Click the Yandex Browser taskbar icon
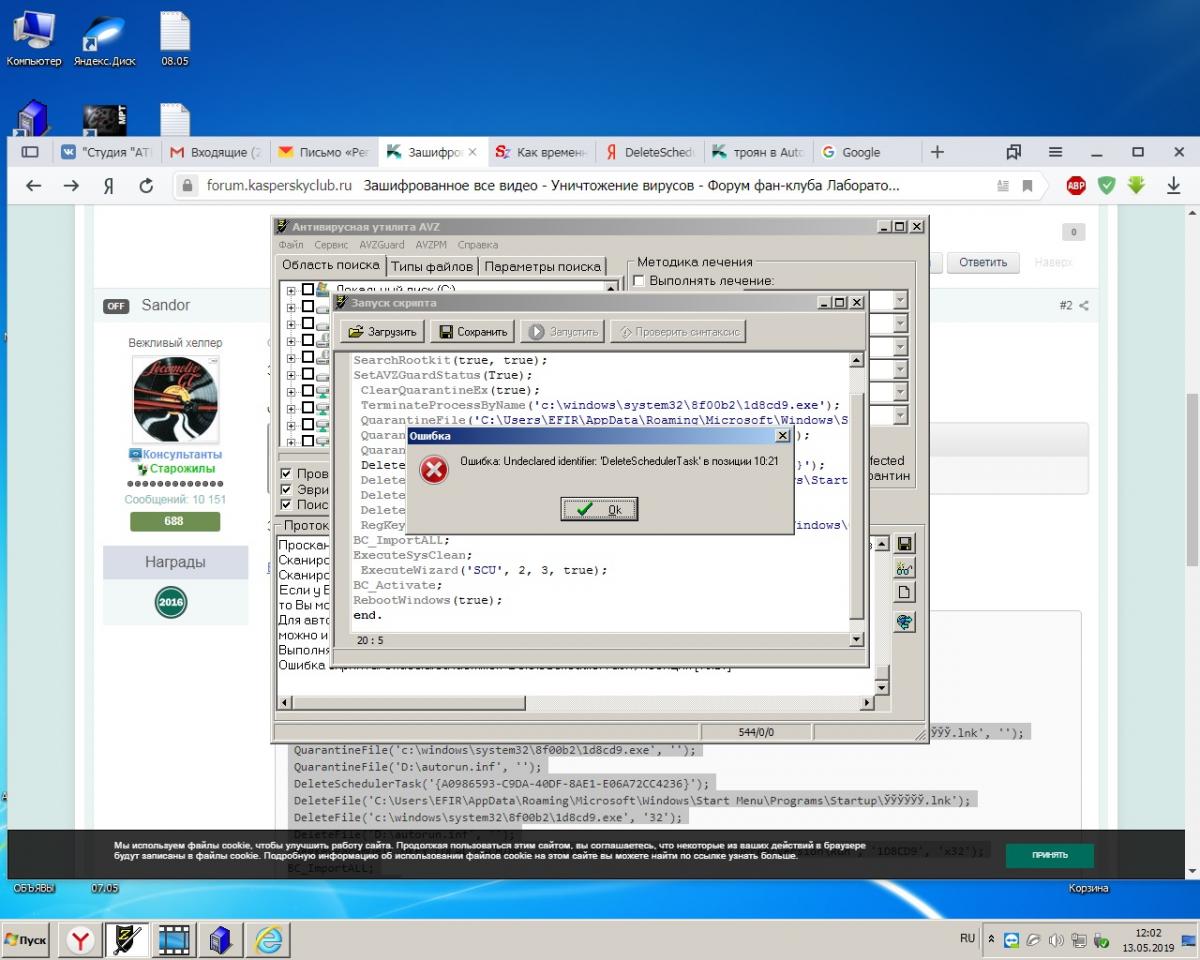 82,939
